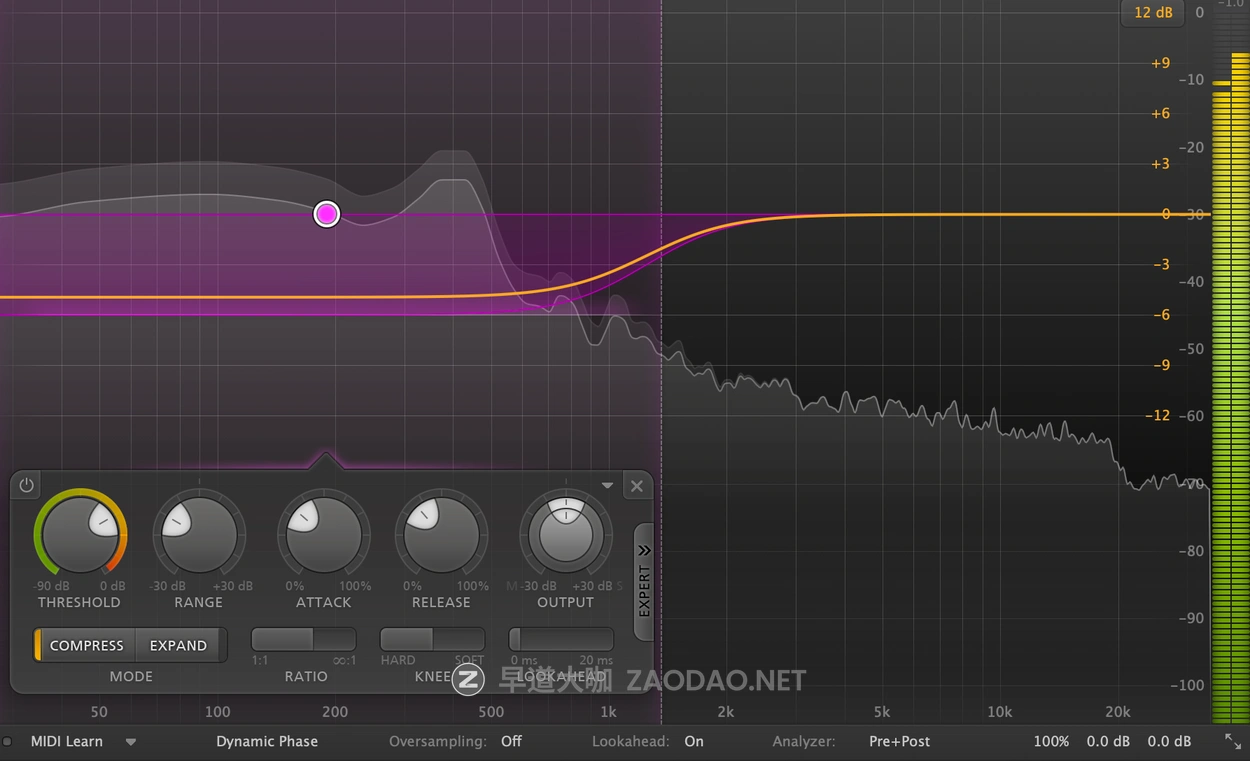Click the full screen resize icon
This screenshot has height=761, width=1250.
1232,741
